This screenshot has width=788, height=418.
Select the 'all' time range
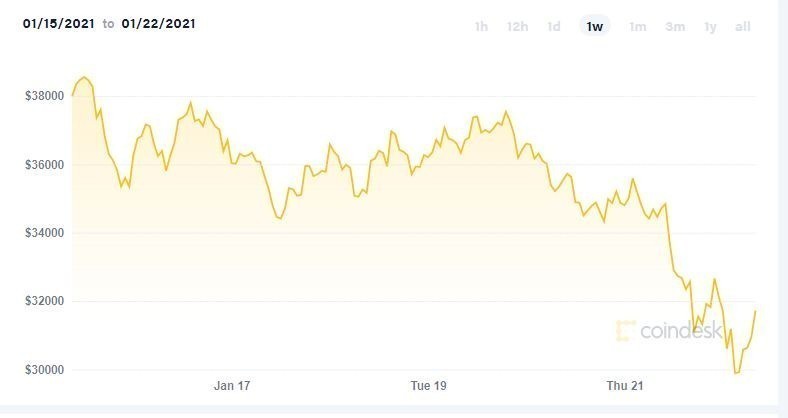click(743, 27)
